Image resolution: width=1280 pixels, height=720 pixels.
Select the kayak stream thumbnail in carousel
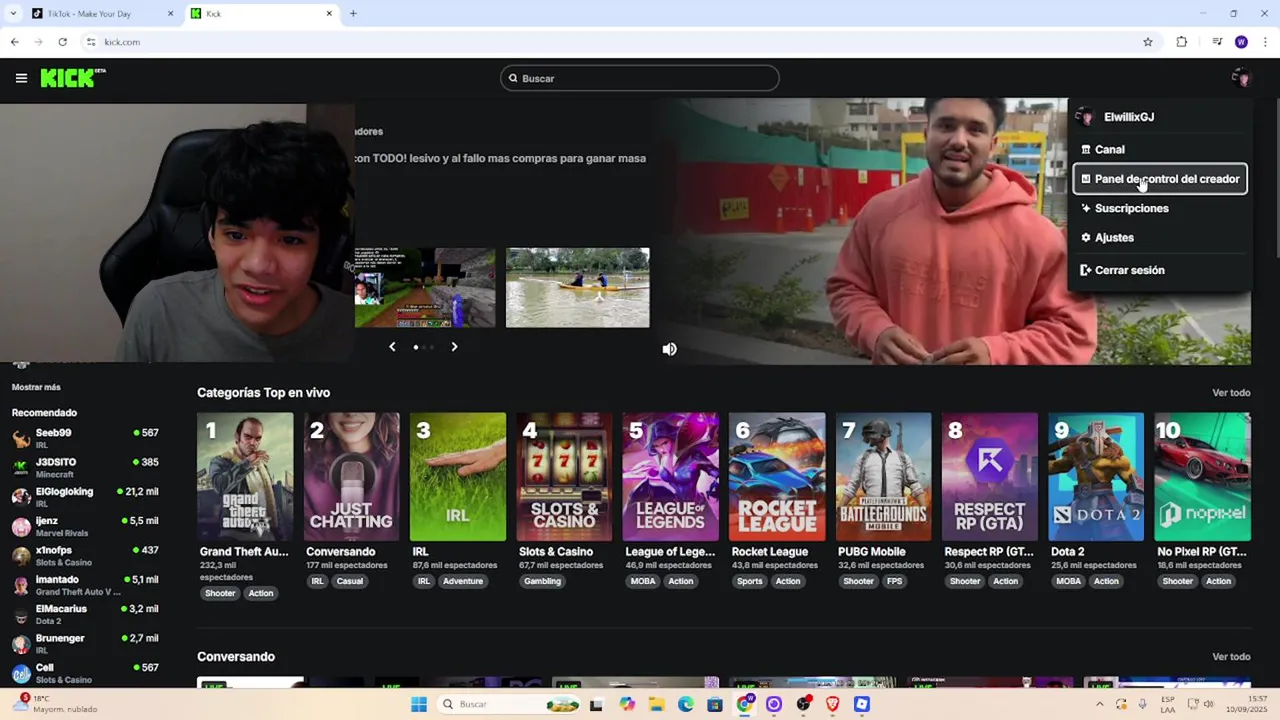coord(577,288)
